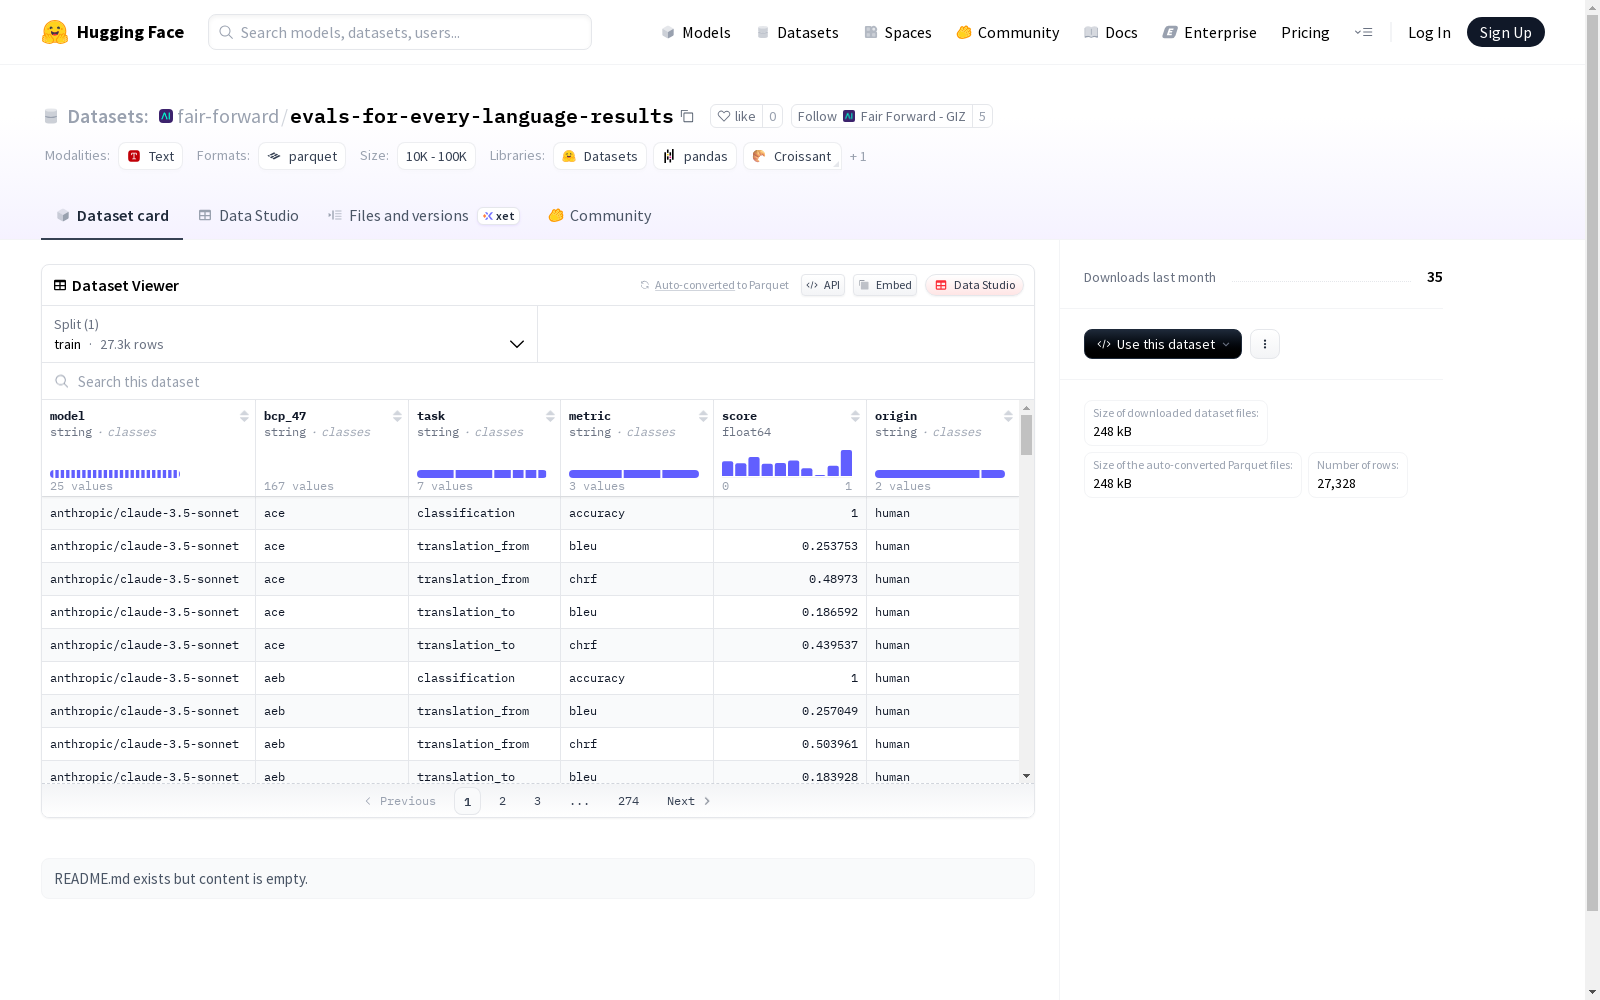Go to page 3 of results
This screenshot has width=1600, height=1000.
[537, 801]
